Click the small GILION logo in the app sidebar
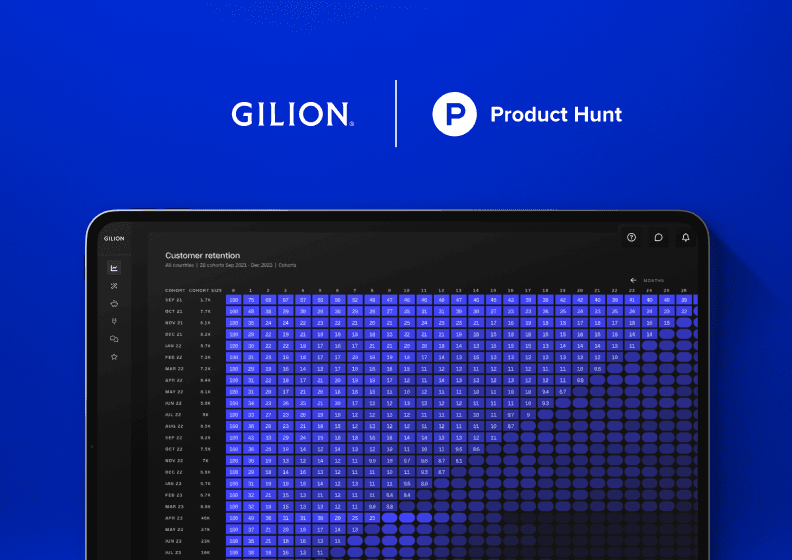Image resolution: width=792 pixels, height=560 pixels. pyautogui.click(x=114, y=238)
